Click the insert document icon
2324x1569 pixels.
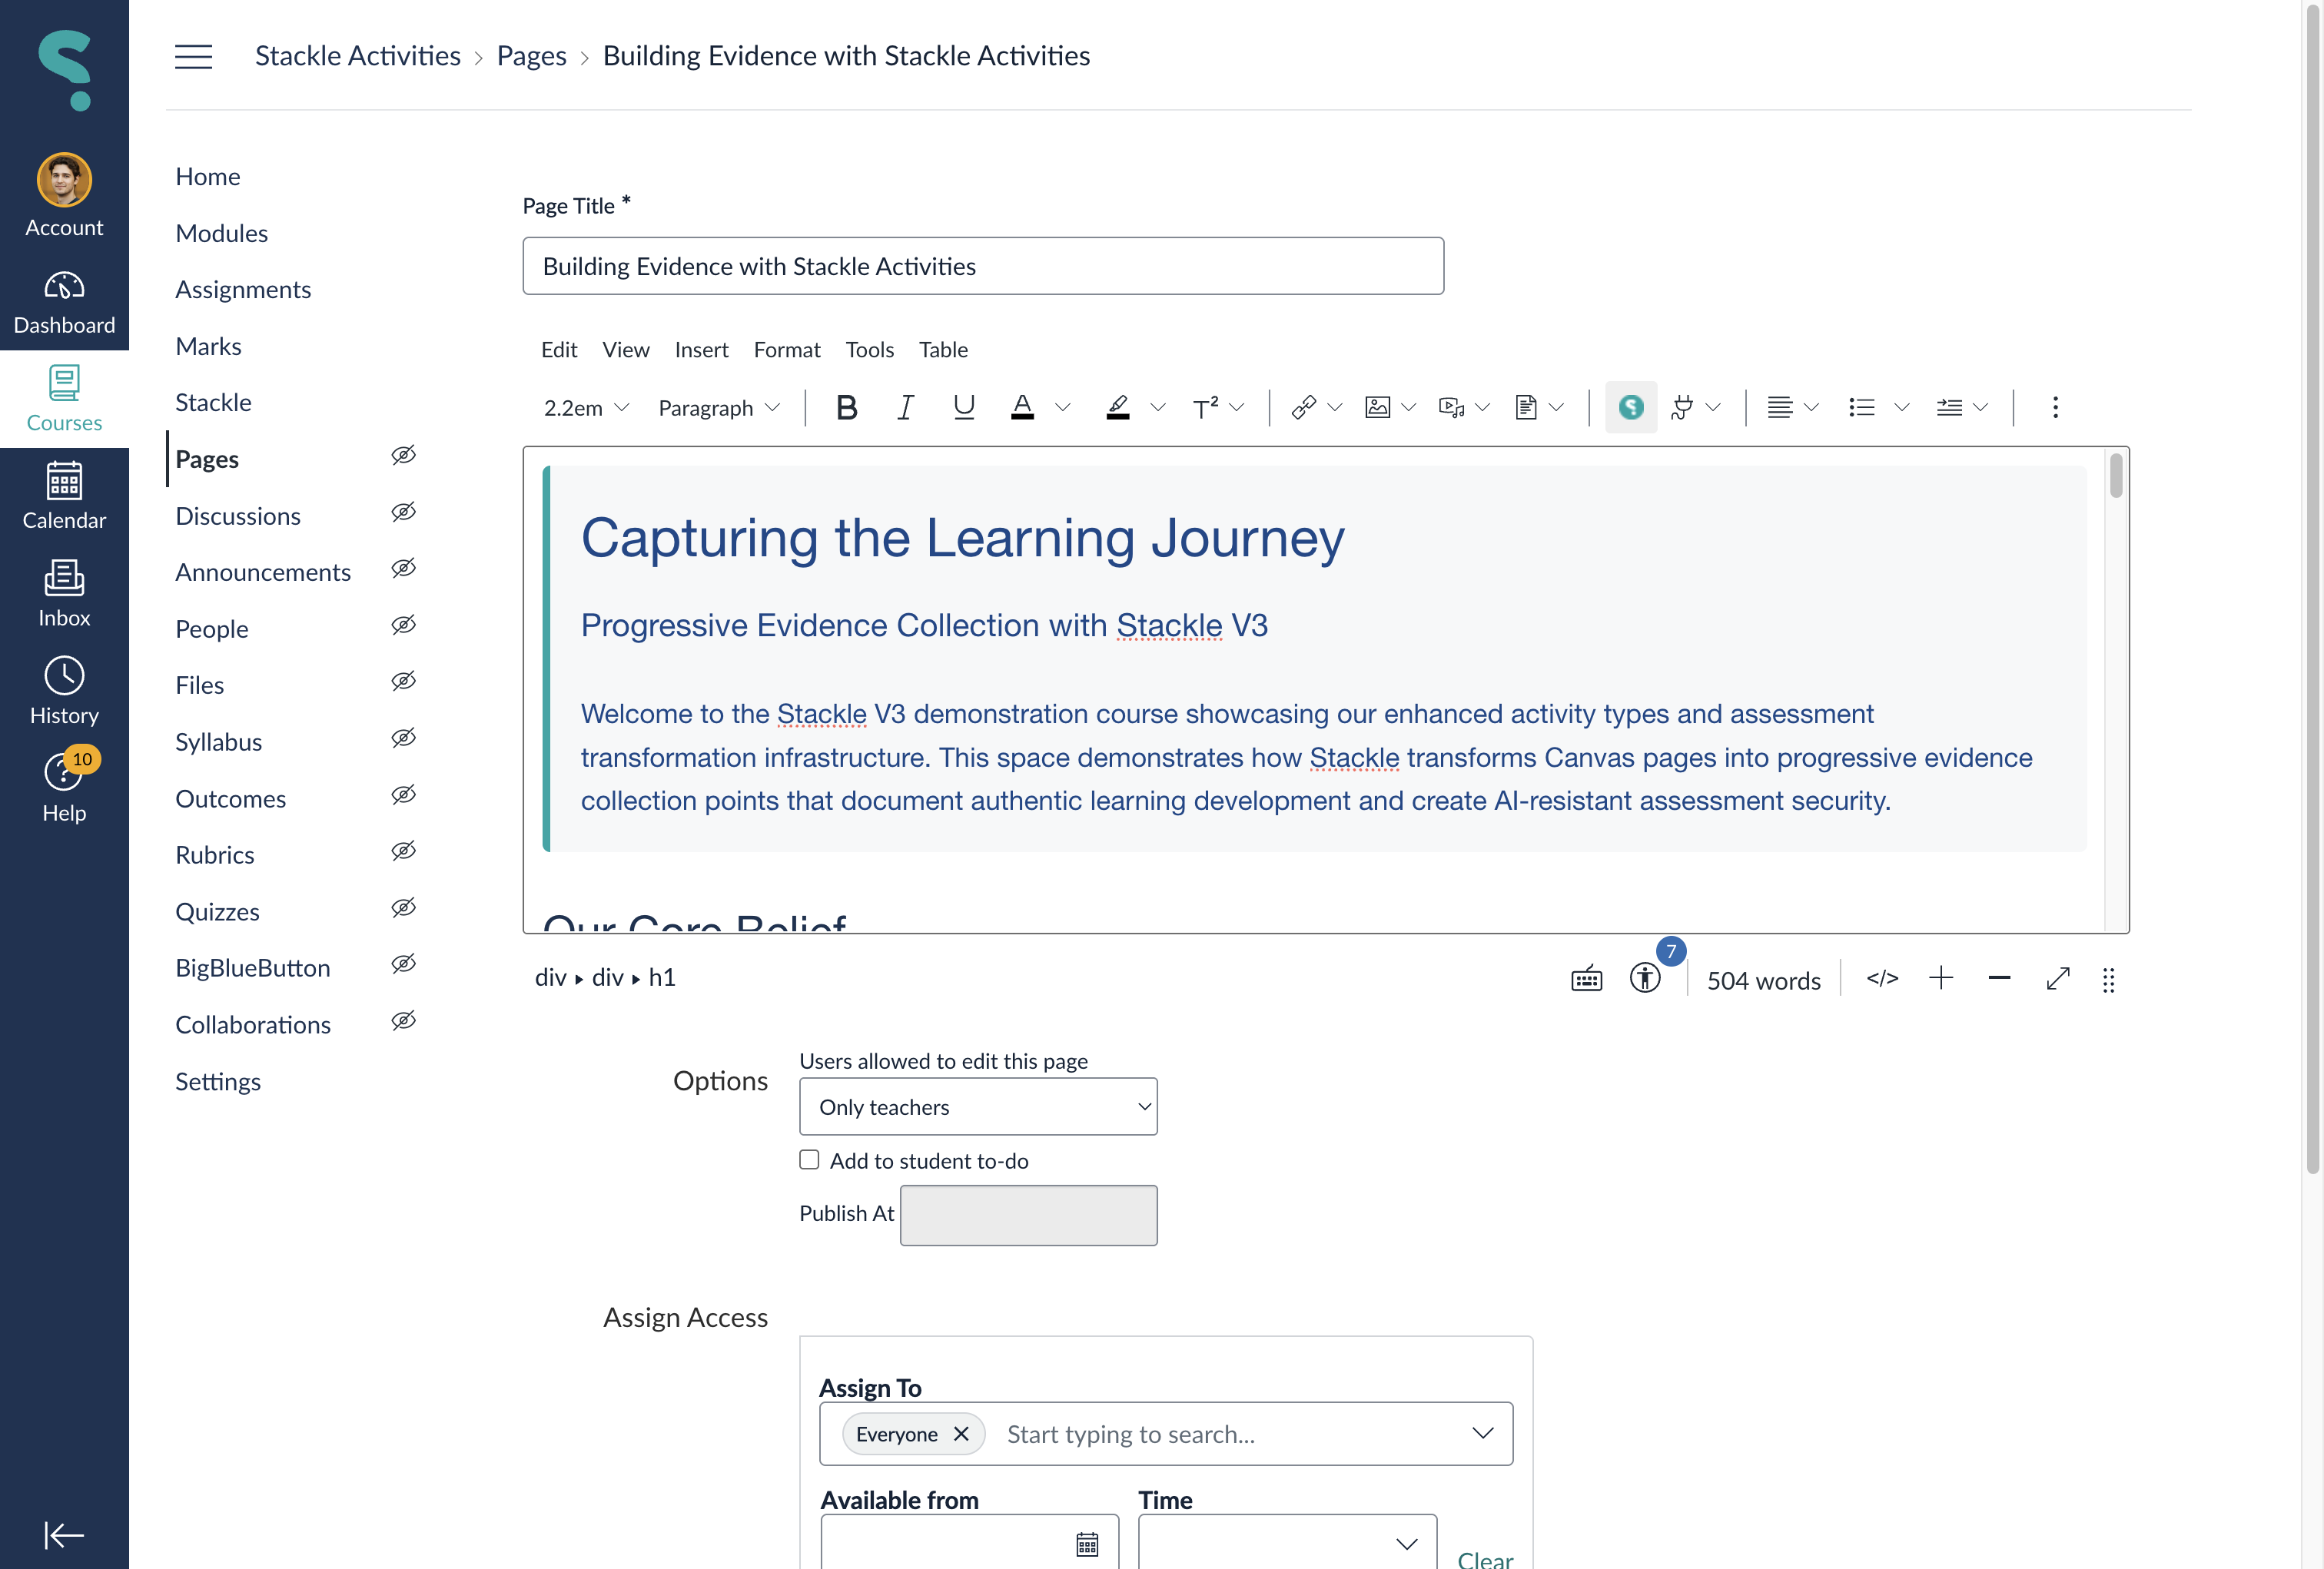click(x=1525, y=408)
